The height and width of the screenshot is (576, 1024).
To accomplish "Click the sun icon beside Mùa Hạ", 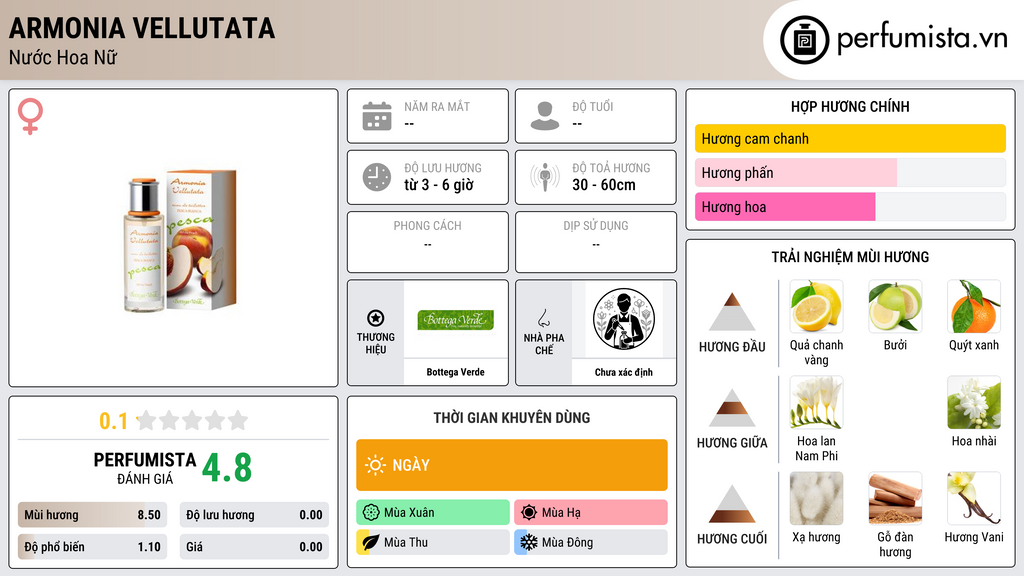I will coord(529,513).
